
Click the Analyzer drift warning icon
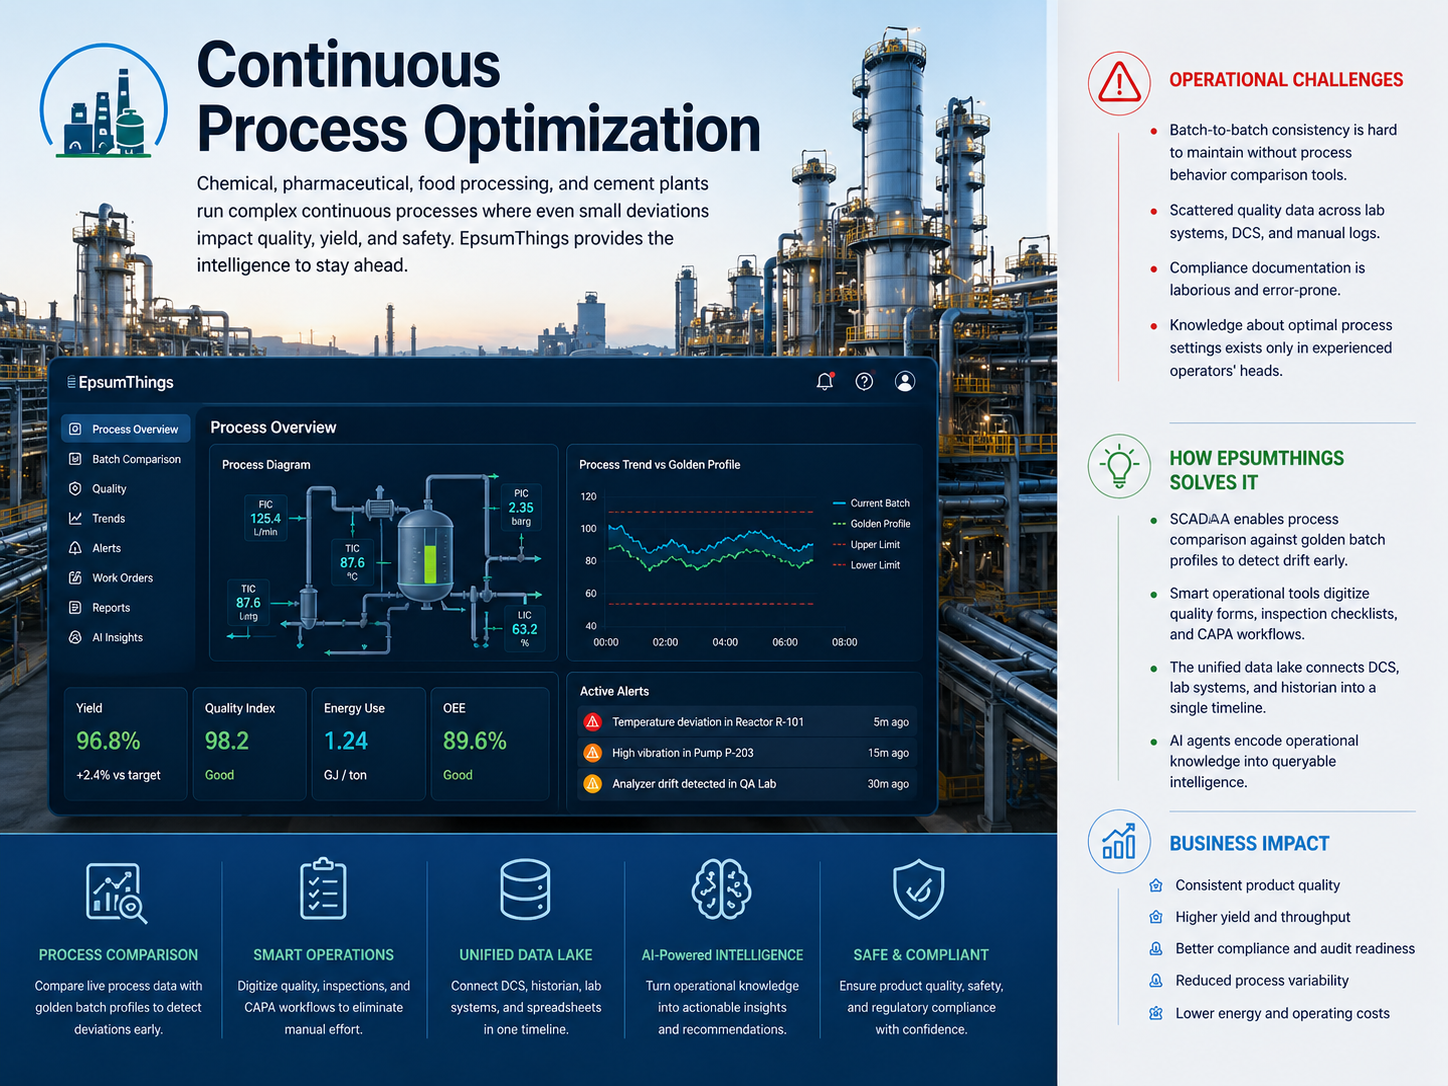click(593, 783)
